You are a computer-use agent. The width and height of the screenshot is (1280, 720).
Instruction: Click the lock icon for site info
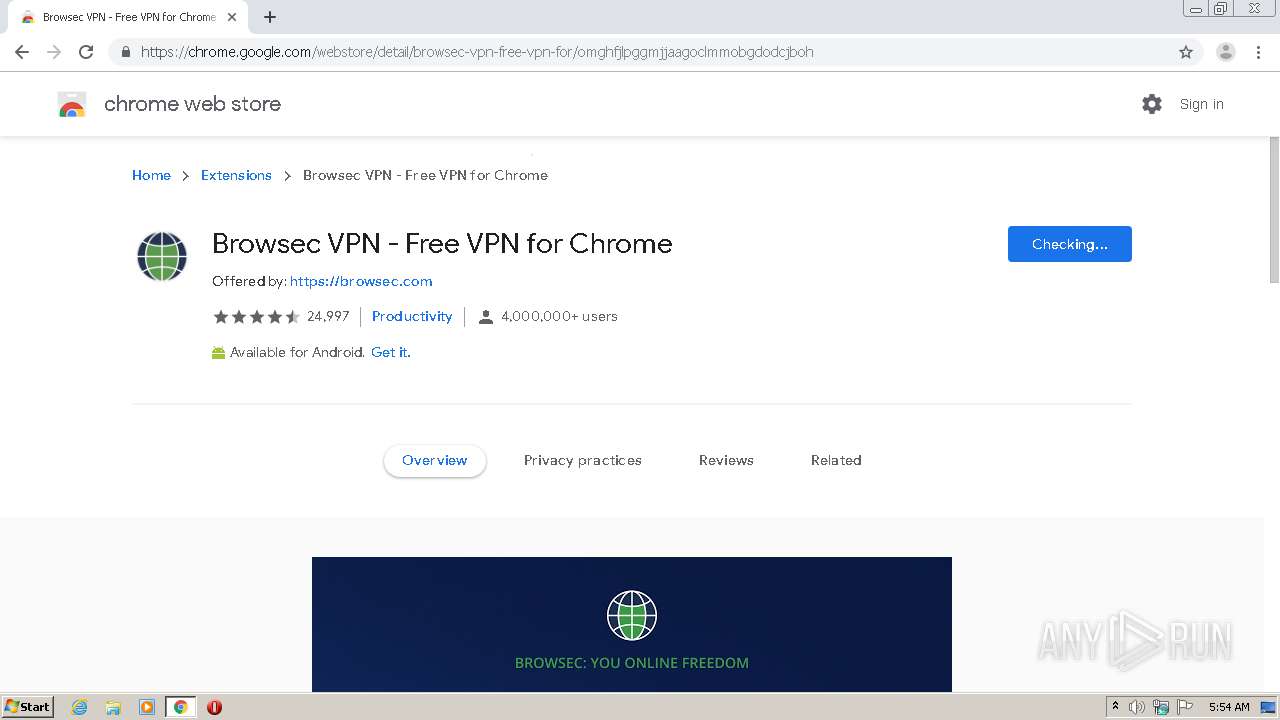pyautogui.click(x=126, y=52)
